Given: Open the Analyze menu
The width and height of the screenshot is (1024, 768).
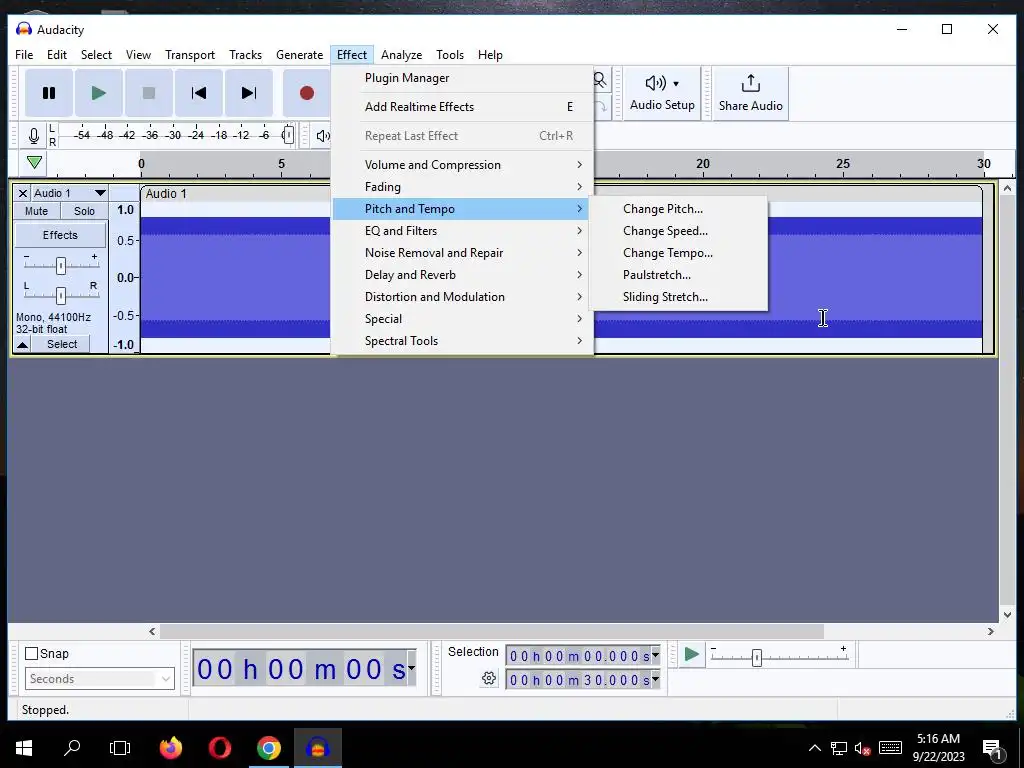Looking at the screenshot, I should point(402,55).
